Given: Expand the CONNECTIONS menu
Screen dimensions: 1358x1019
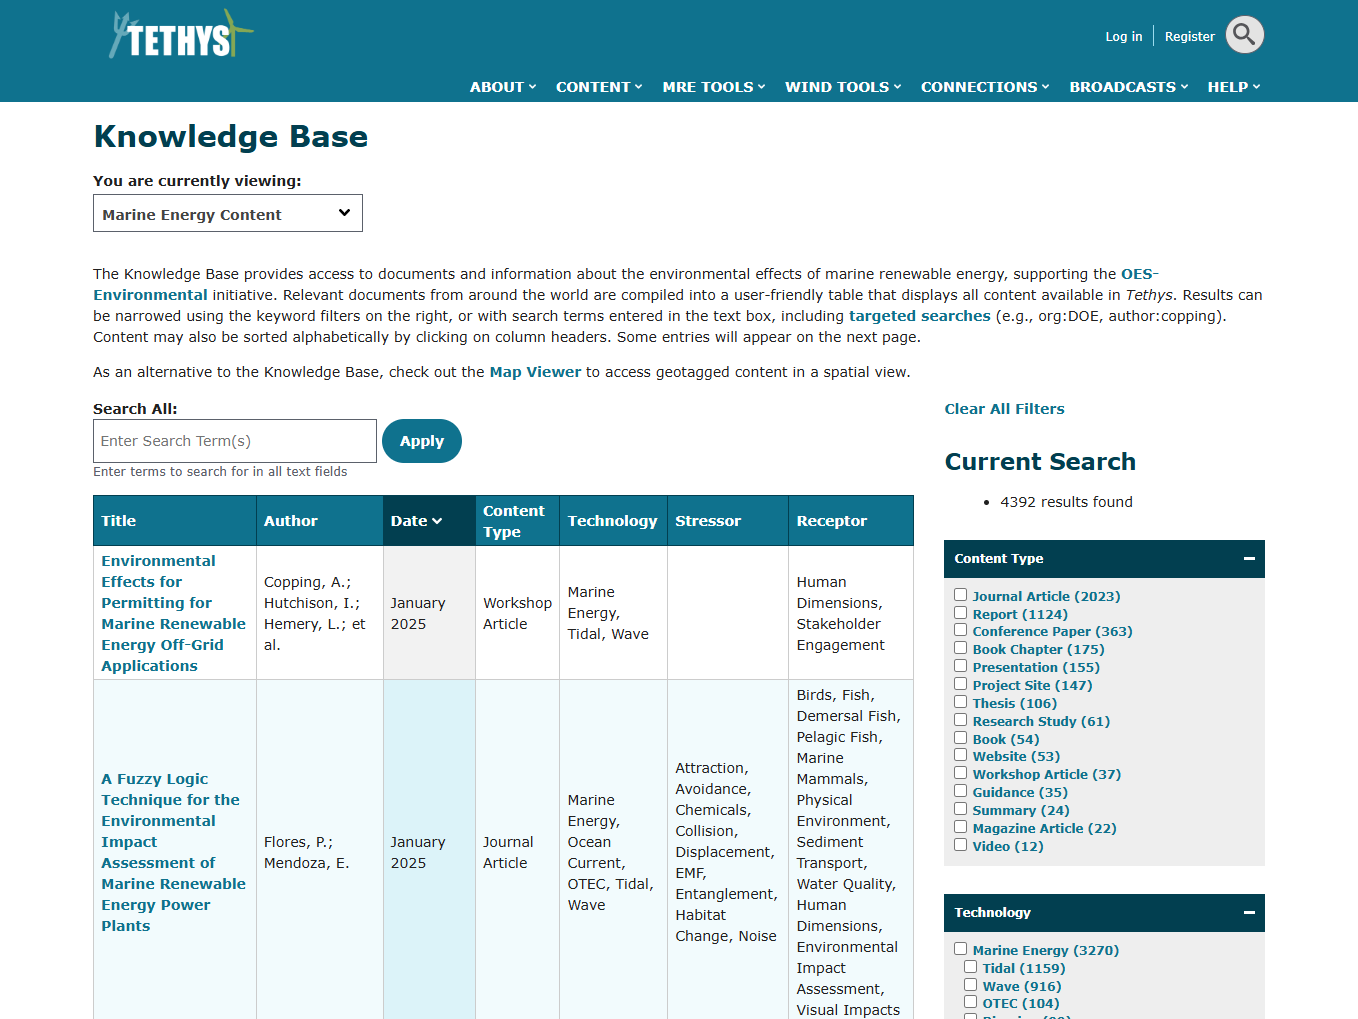Looking at the screenshot, I should (985, 87).
